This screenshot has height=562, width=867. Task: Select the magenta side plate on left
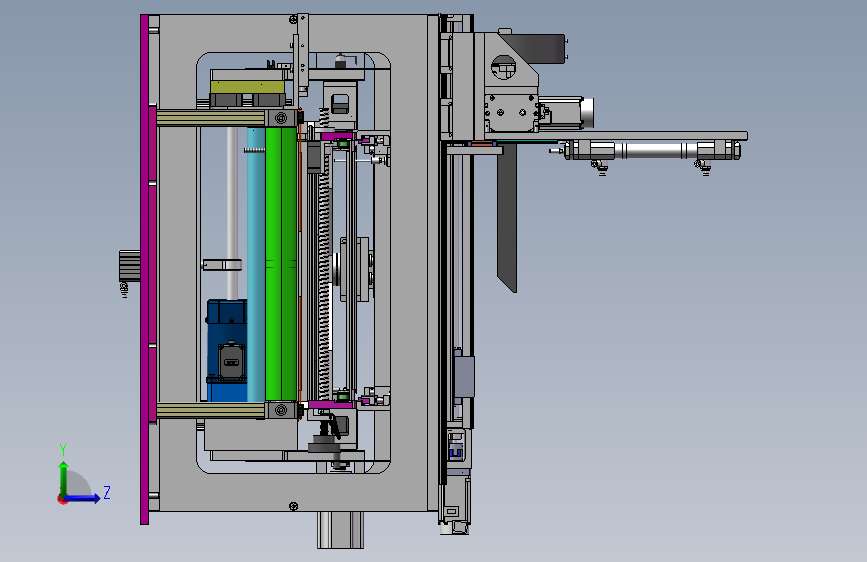coord(145,269)
